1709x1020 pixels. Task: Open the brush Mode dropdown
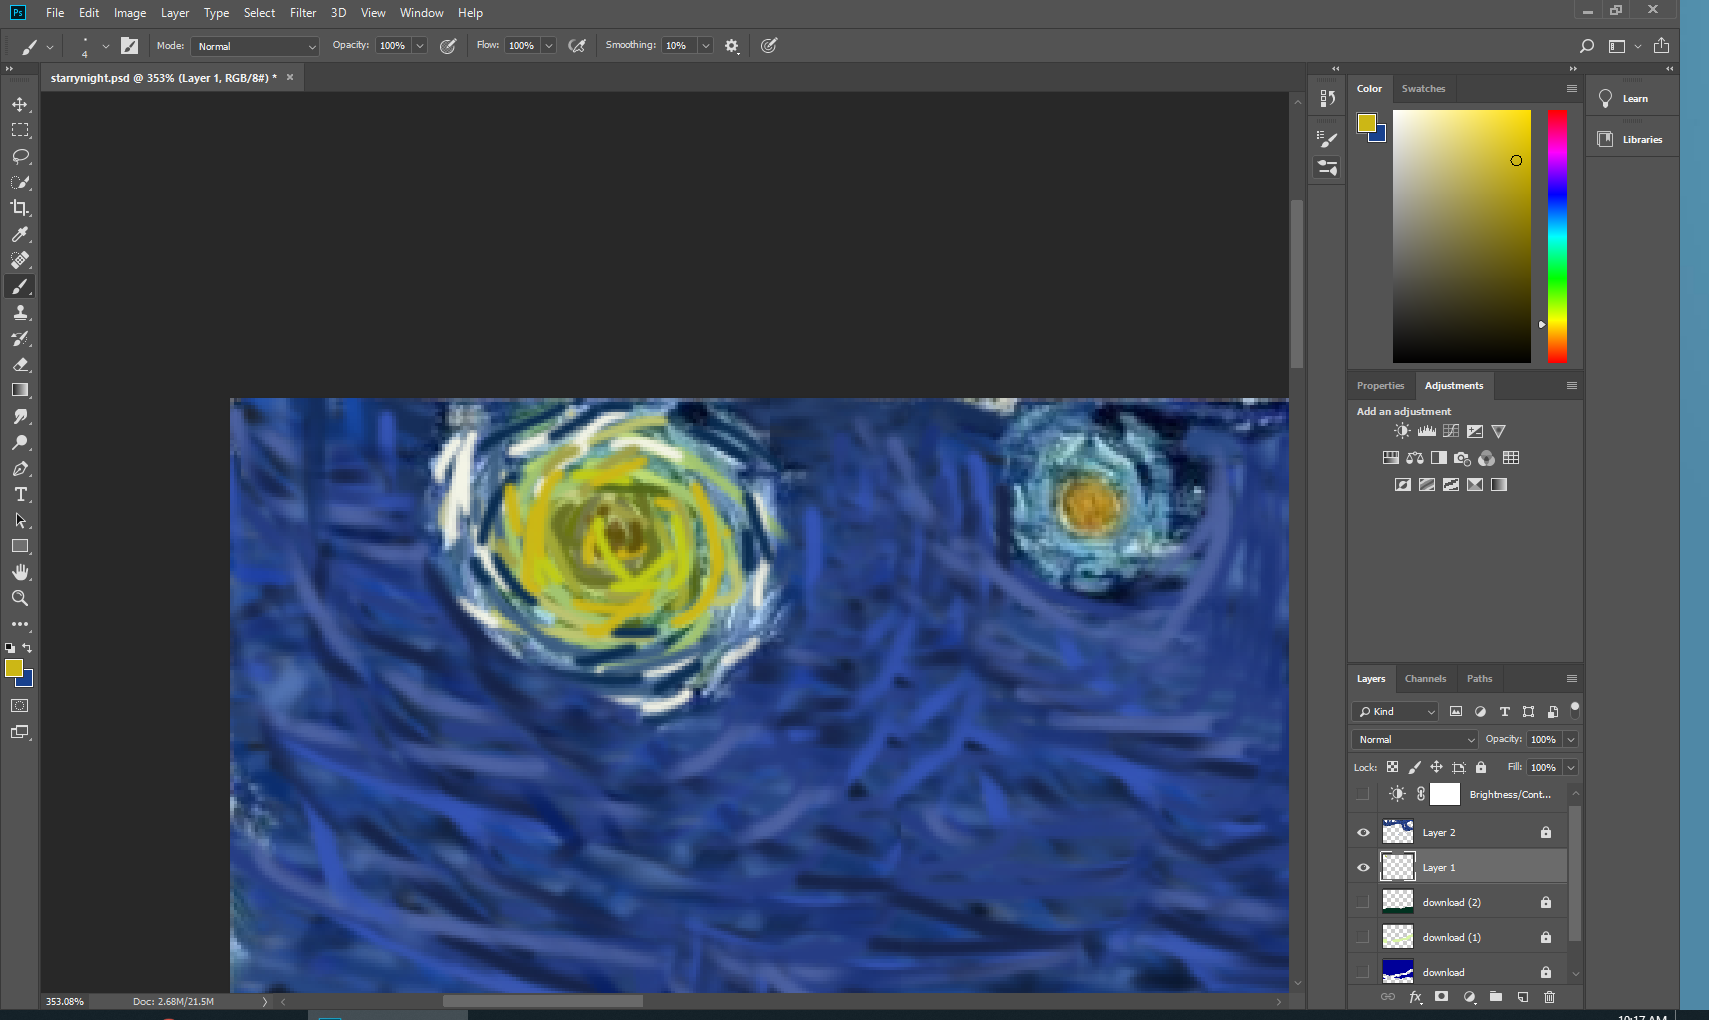point(255,46)
